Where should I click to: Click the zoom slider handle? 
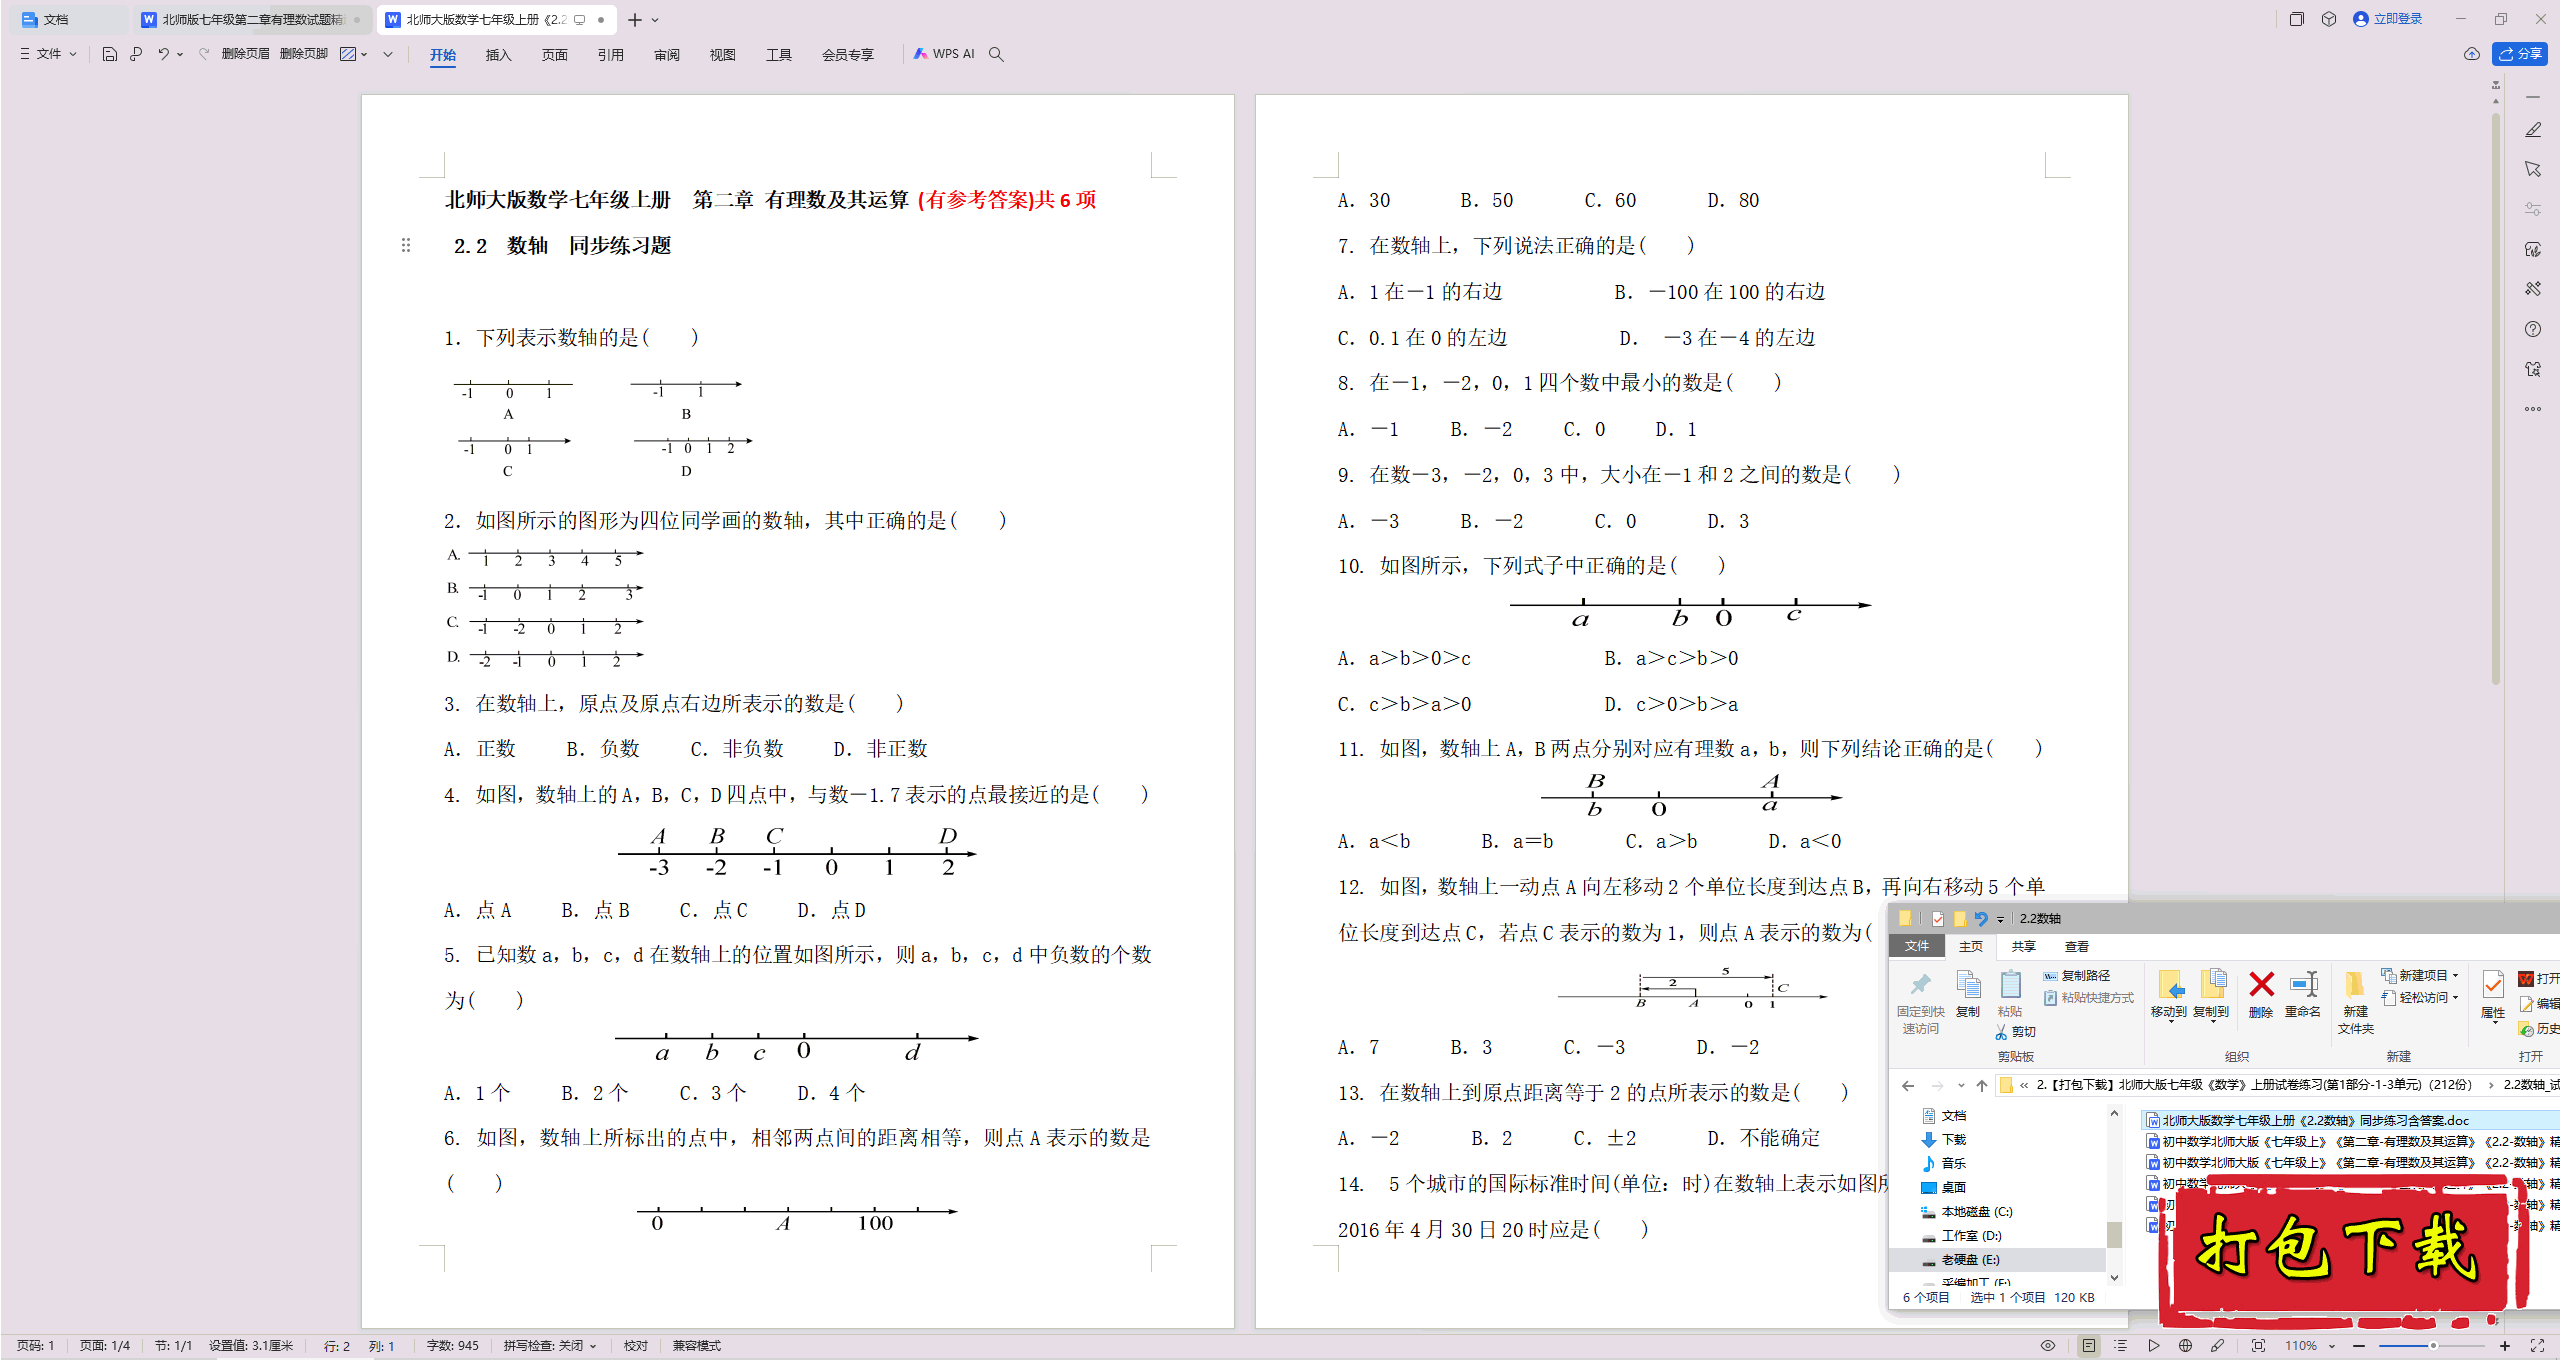[2433, 1346]
